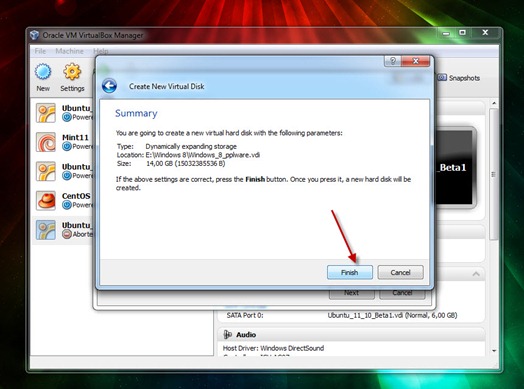
Task: Close the VirtualBox Manager window
Action: pos(485,33)
